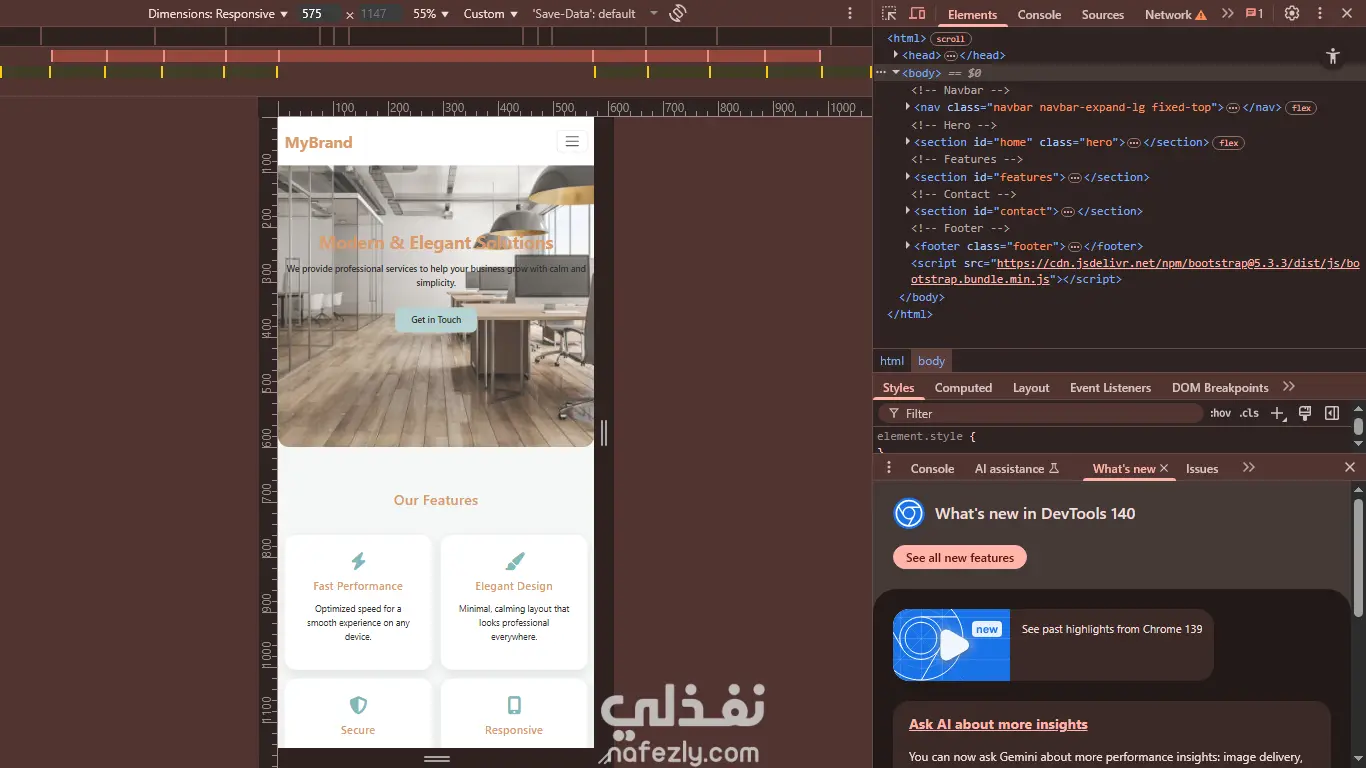This screenshot has height=768, width=1366.
Task: Click the accessibility figure icon in Elements
Action: pos(1332,56)
